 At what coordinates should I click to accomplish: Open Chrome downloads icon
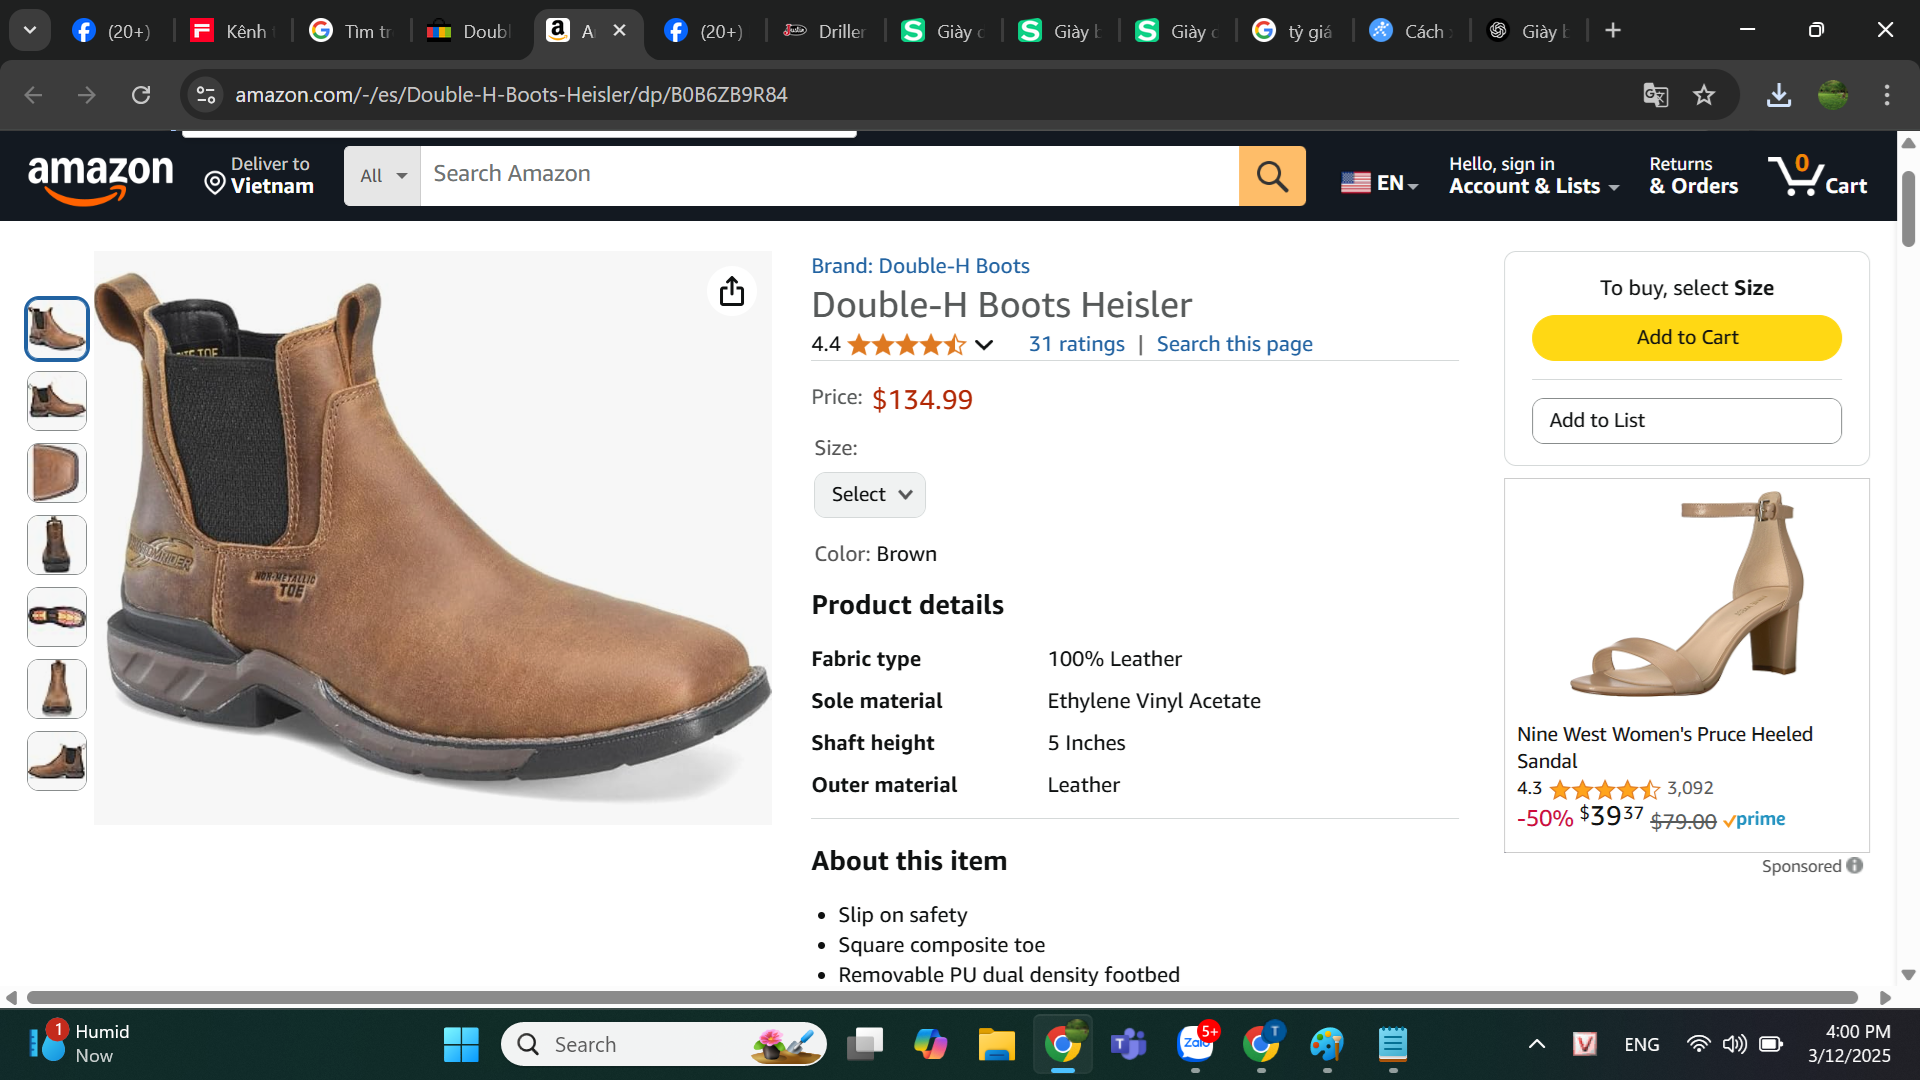(1778, 95)
